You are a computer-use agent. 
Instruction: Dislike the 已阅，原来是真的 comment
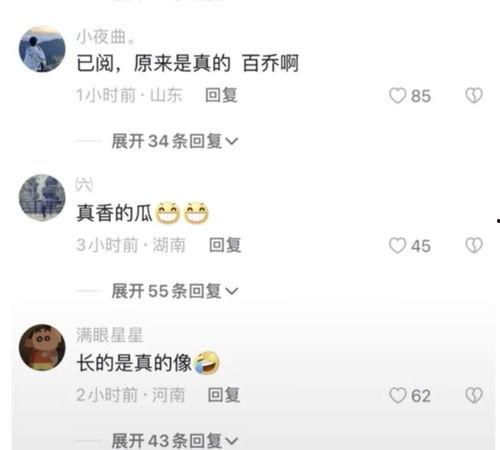[x=474, y=96]
